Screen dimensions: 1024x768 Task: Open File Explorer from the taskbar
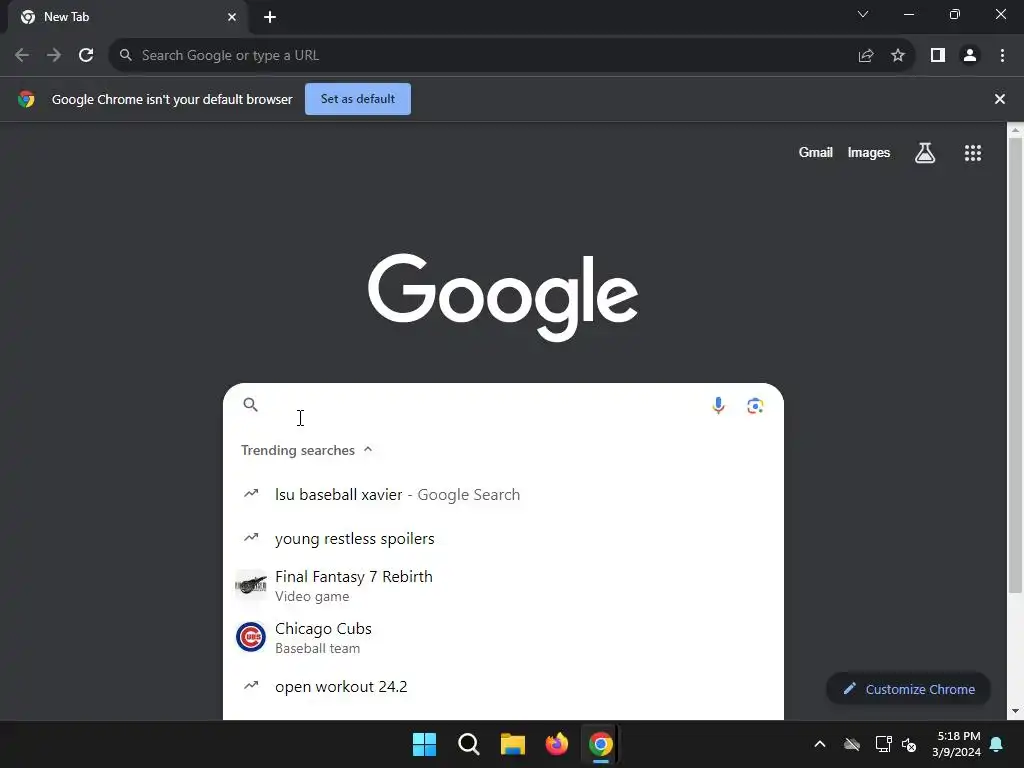point(513,744)
